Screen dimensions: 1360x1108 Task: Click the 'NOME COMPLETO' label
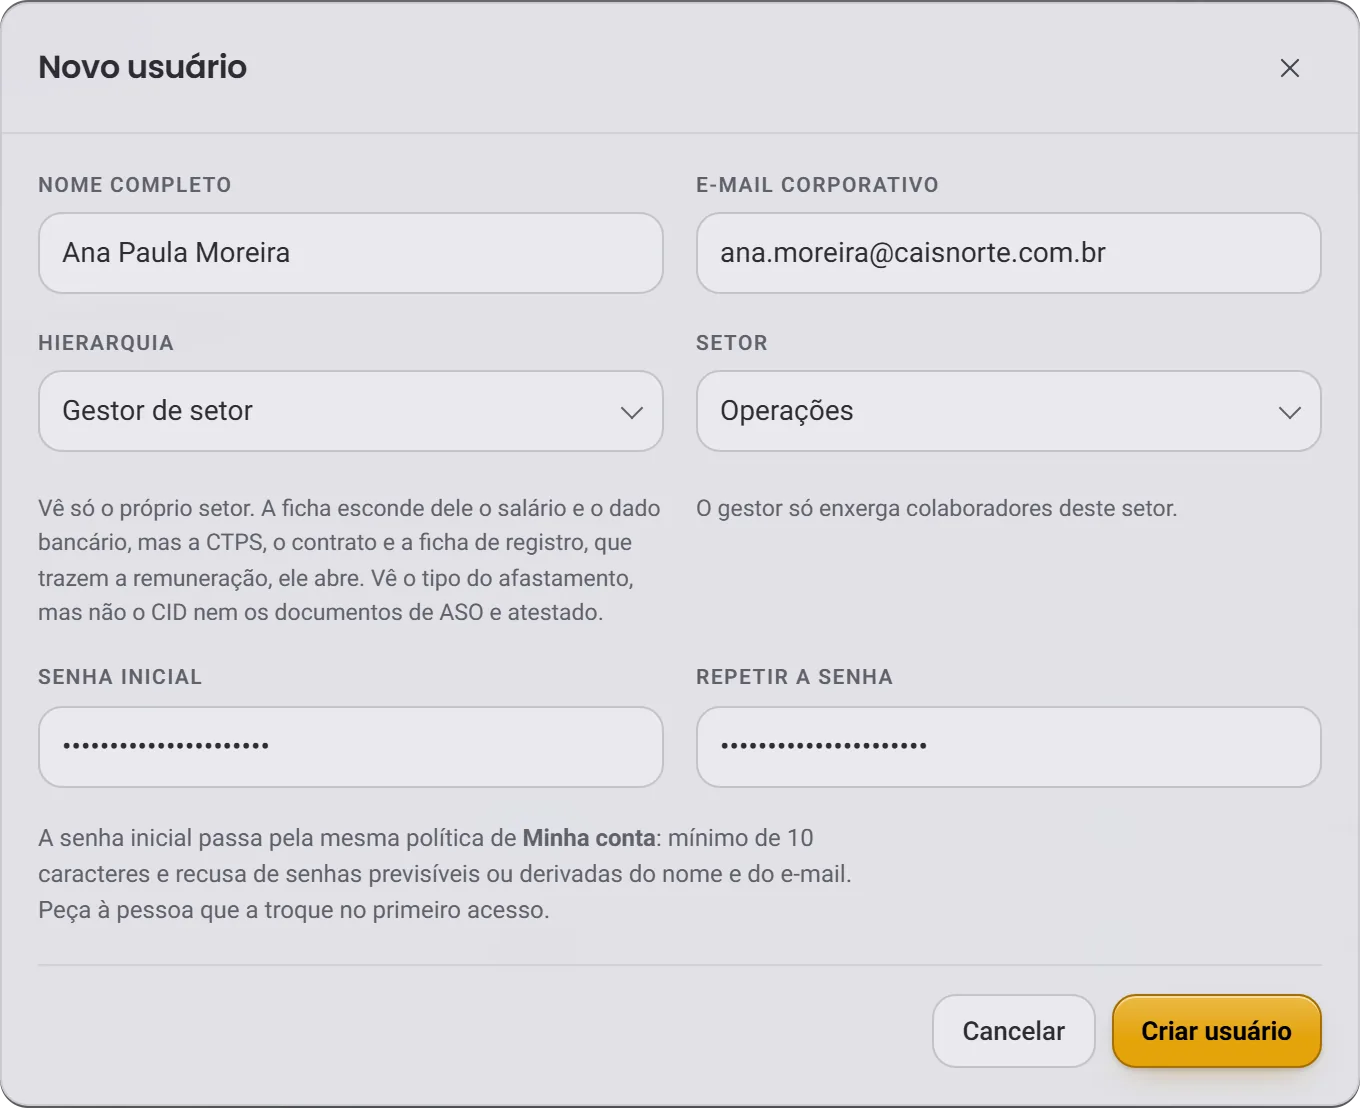click(135, 185)
